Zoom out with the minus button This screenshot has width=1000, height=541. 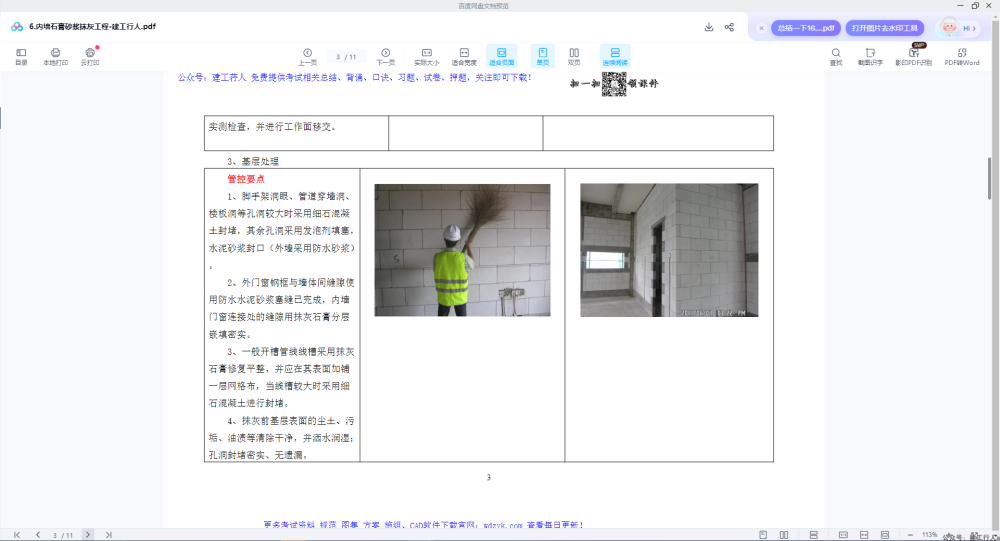(x=910, y=535)
